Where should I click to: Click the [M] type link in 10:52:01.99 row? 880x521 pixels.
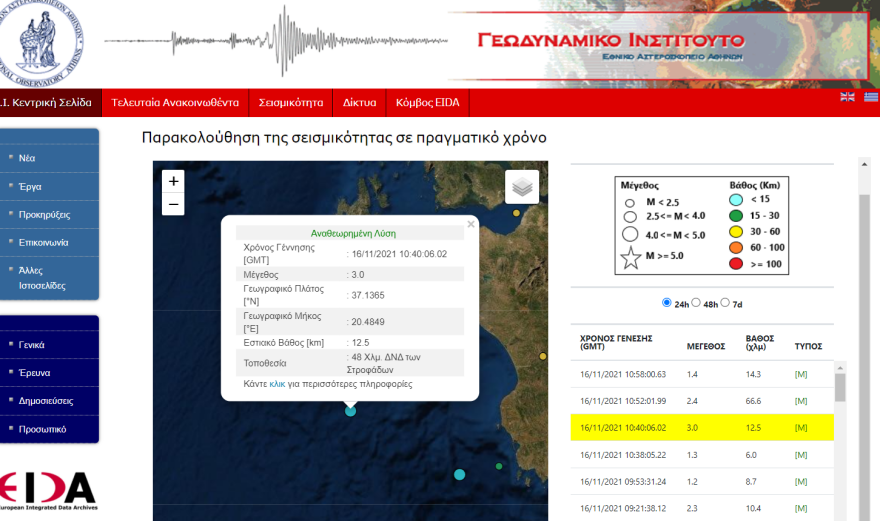click(801, 401)
